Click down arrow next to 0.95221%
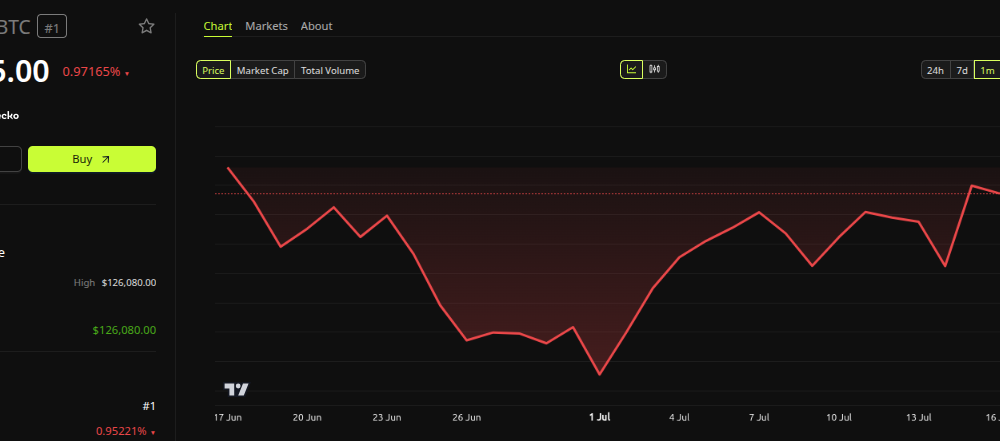 point(154,433)
